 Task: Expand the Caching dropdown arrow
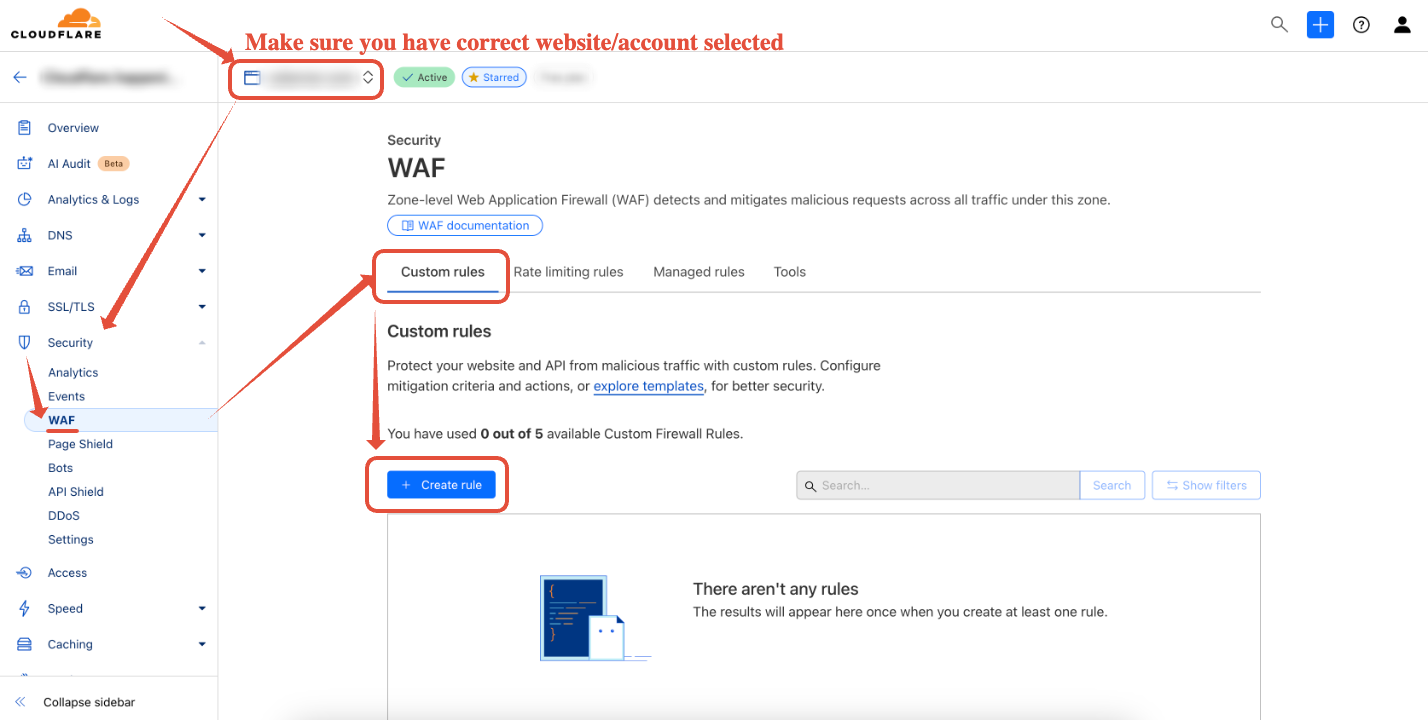coord(202,645)
